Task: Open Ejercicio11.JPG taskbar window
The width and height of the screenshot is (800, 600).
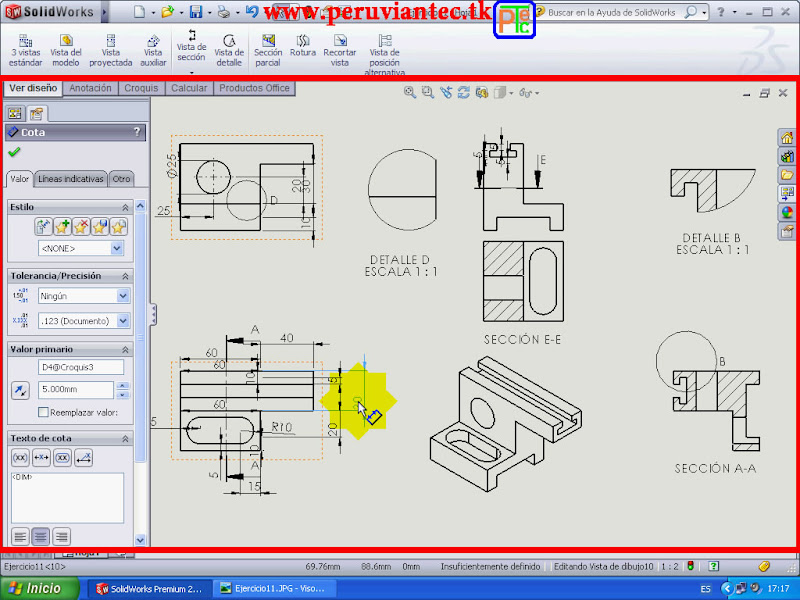Action: [274, 589]
